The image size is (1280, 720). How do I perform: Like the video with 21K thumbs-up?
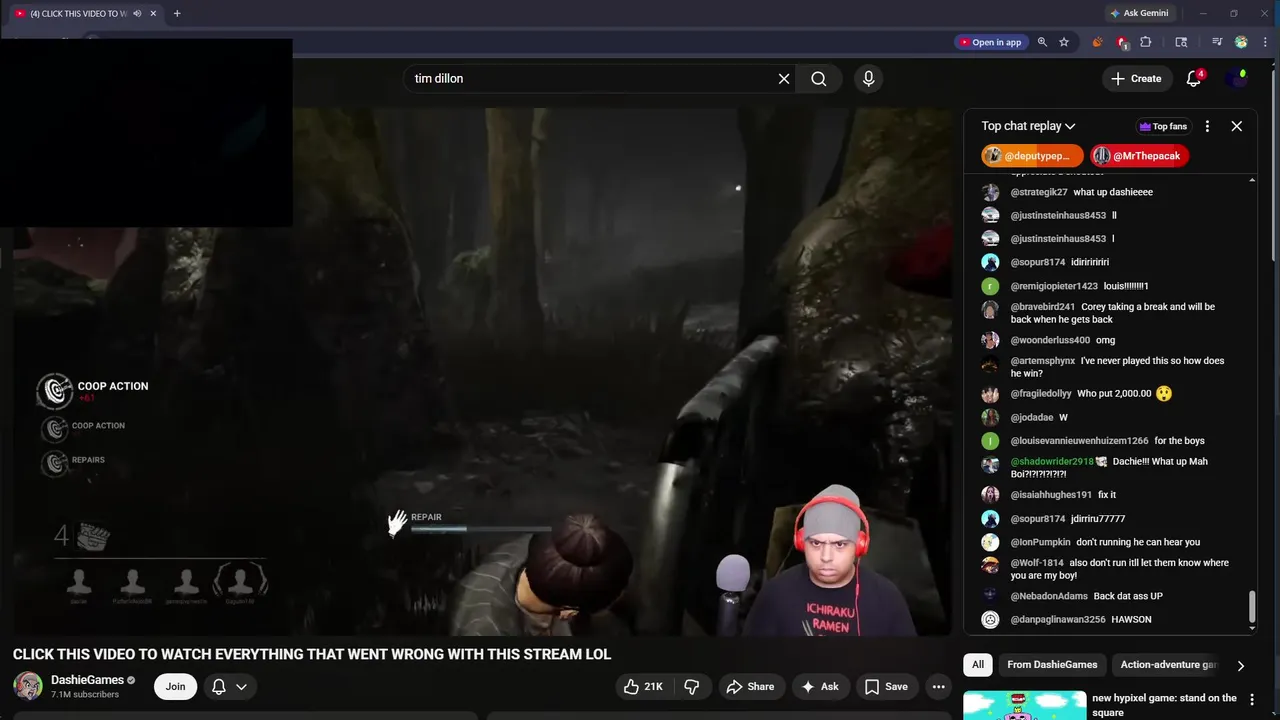coord(642,686)
